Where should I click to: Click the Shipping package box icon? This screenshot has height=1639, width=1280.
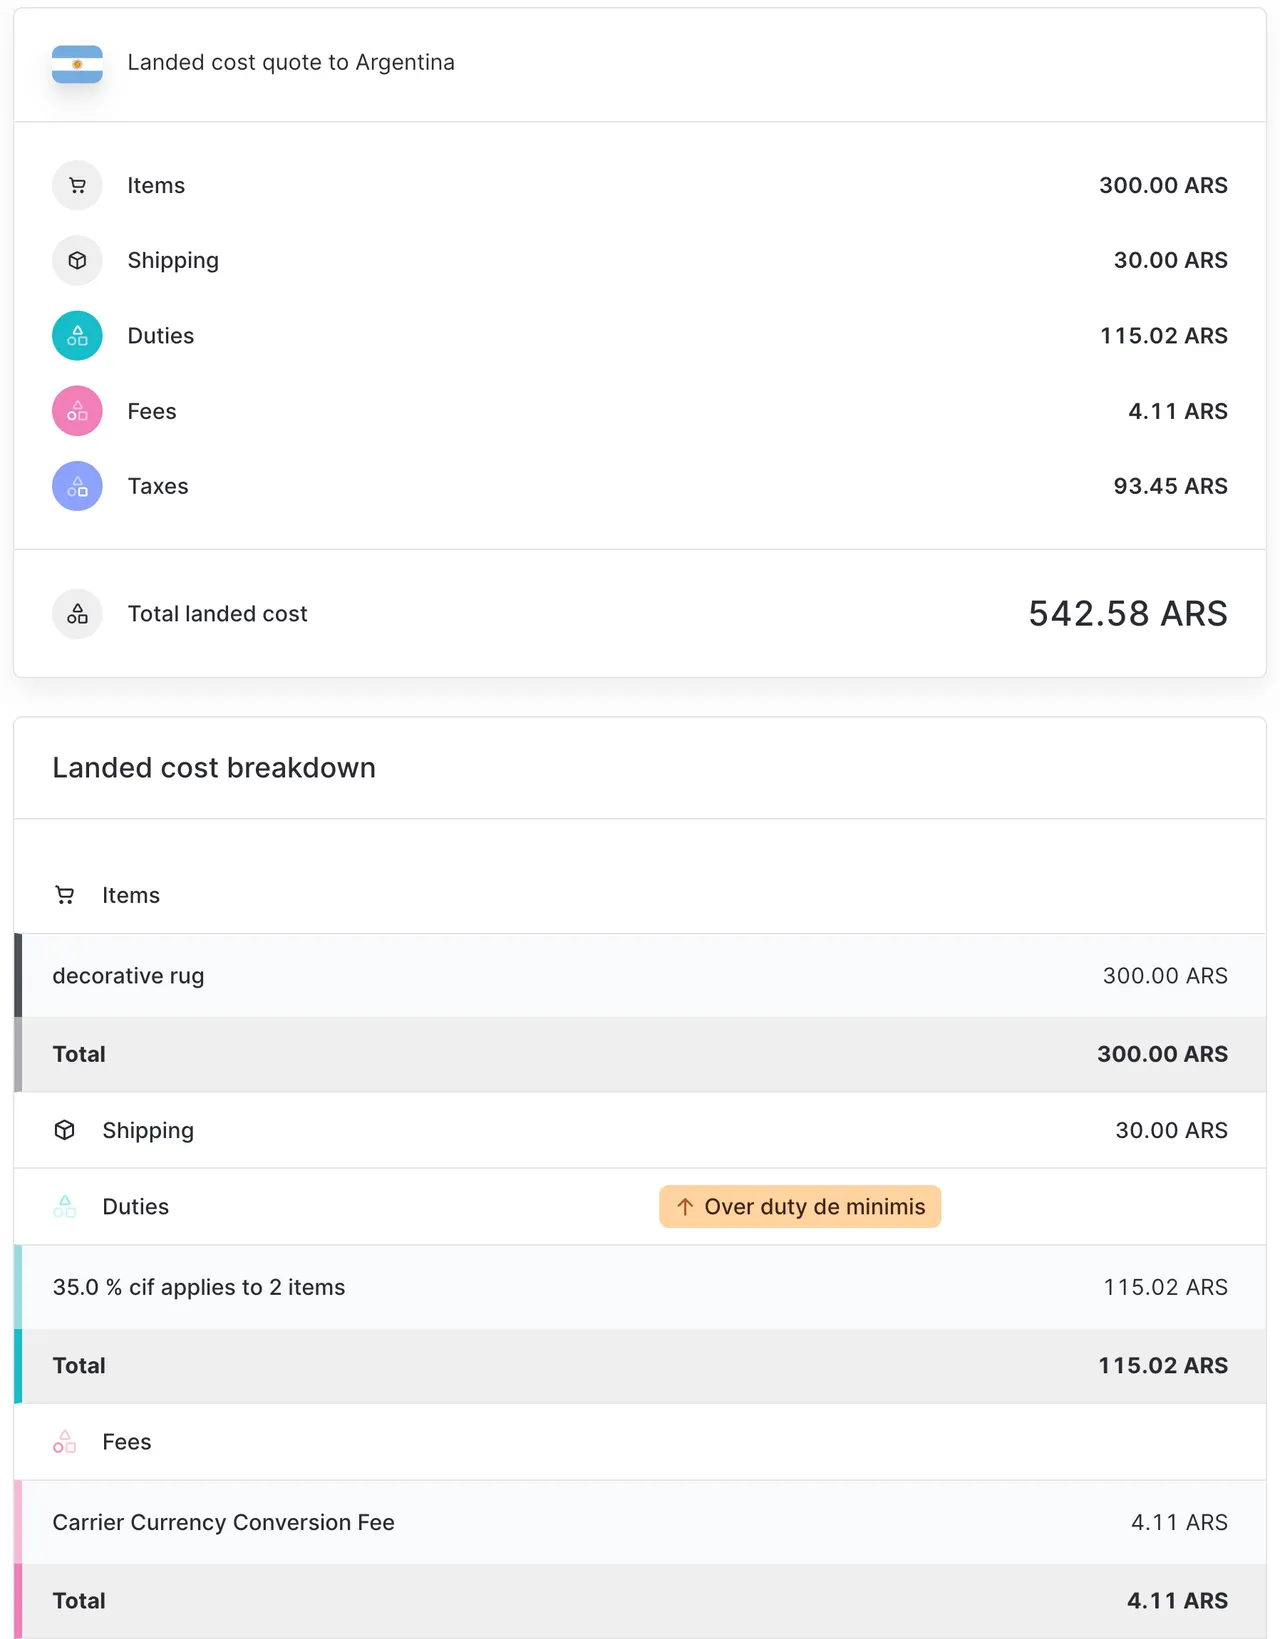(x=77, y=260)
